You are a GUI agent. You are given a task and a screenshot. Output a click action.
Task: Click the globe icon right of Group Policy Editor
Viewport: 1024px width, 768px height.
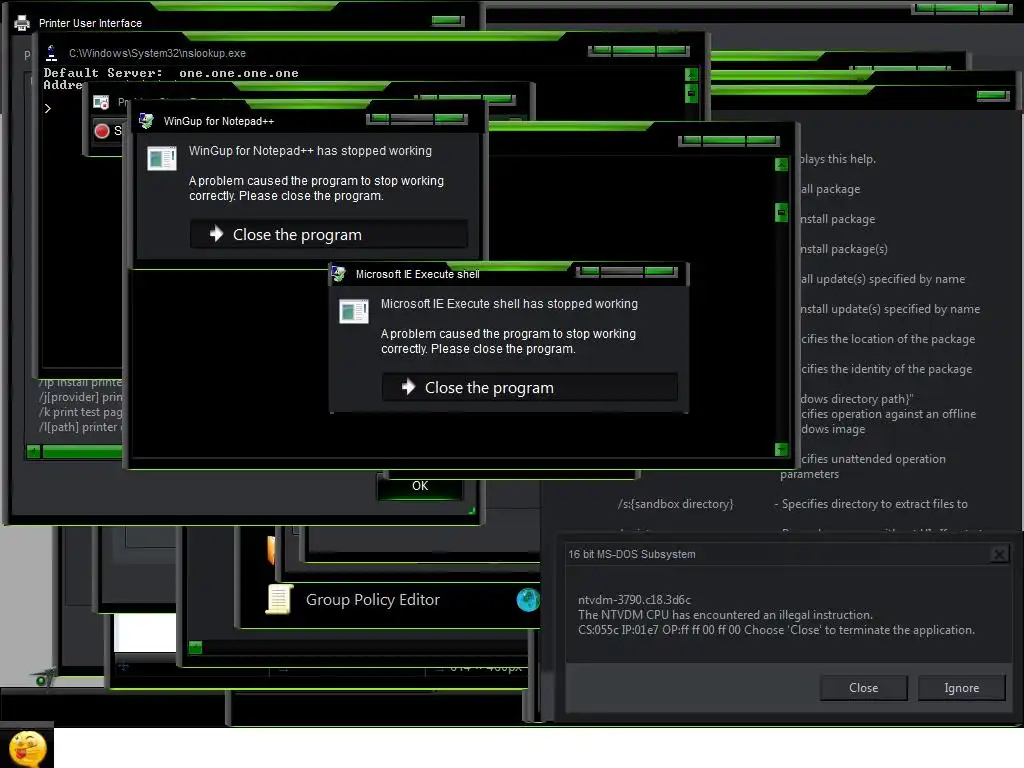click(528, 600)
